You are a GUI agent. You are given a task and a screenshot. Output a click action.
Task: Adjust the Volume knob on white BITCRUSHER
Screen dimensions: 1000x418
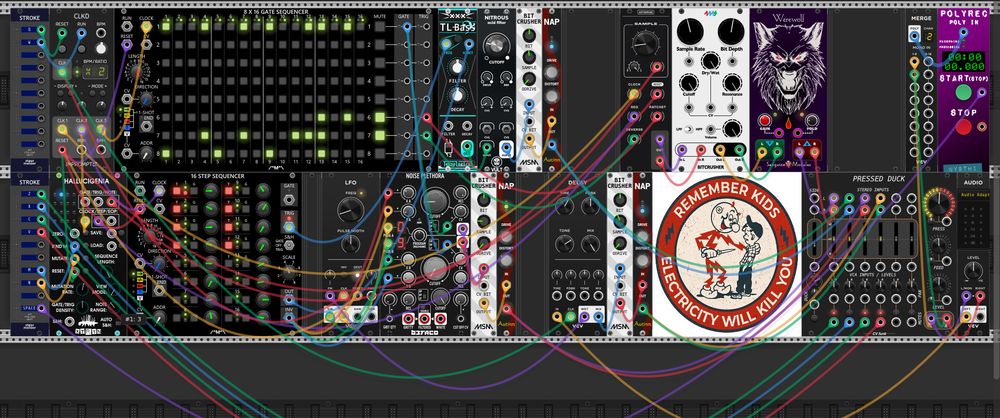730,128
